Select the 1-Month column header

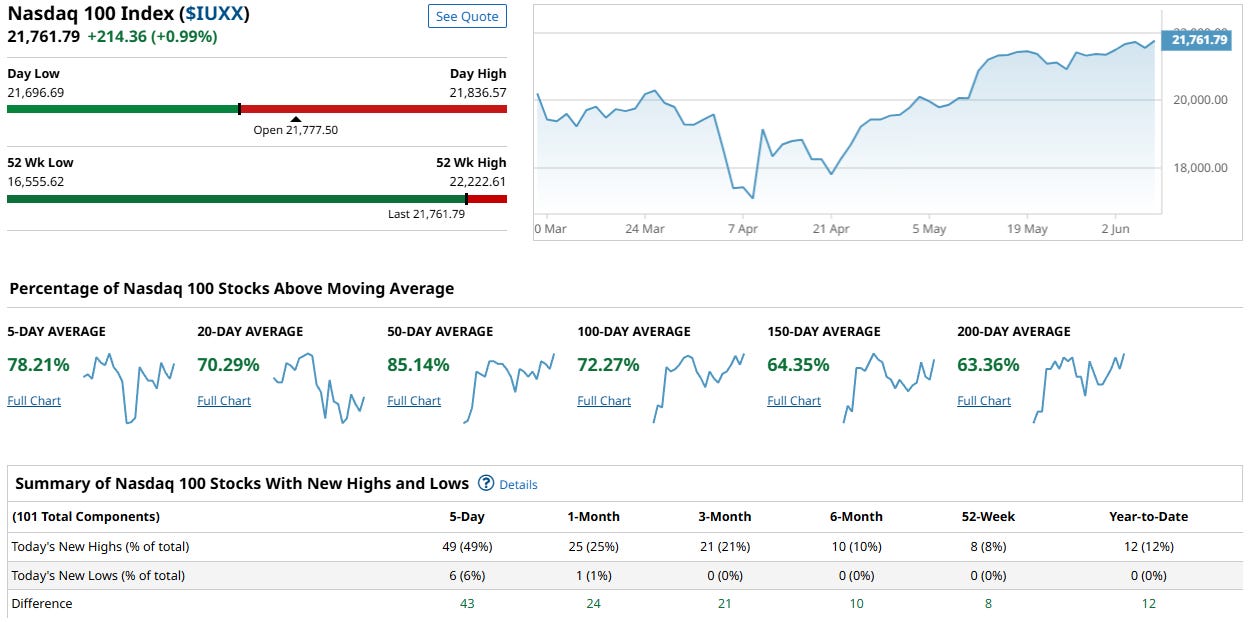pos(593,517)
